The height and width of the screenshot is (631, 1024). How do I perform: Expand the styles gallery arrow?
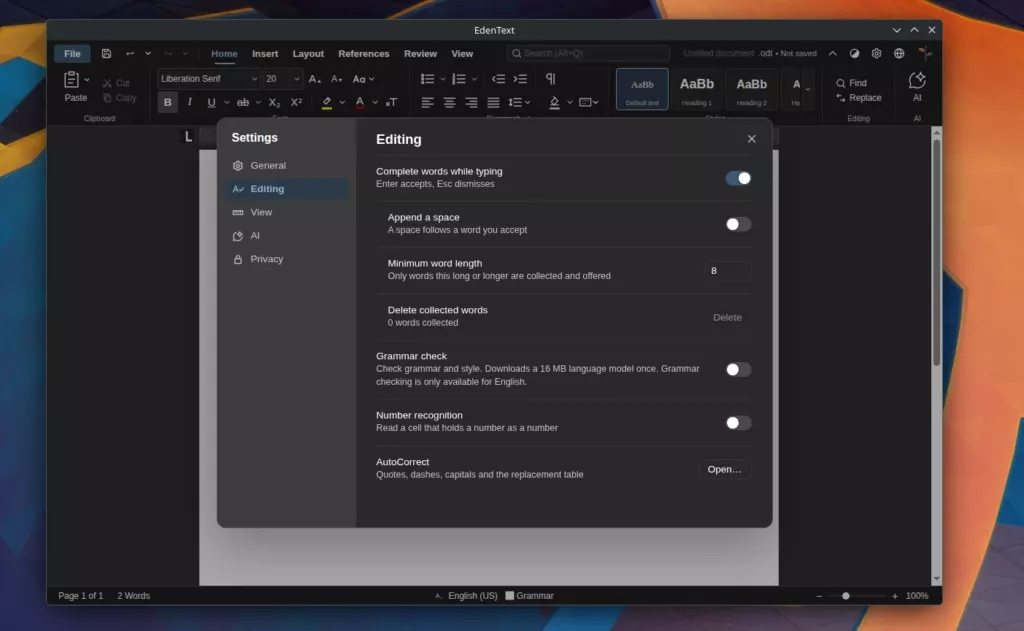[x=808, y=89]
